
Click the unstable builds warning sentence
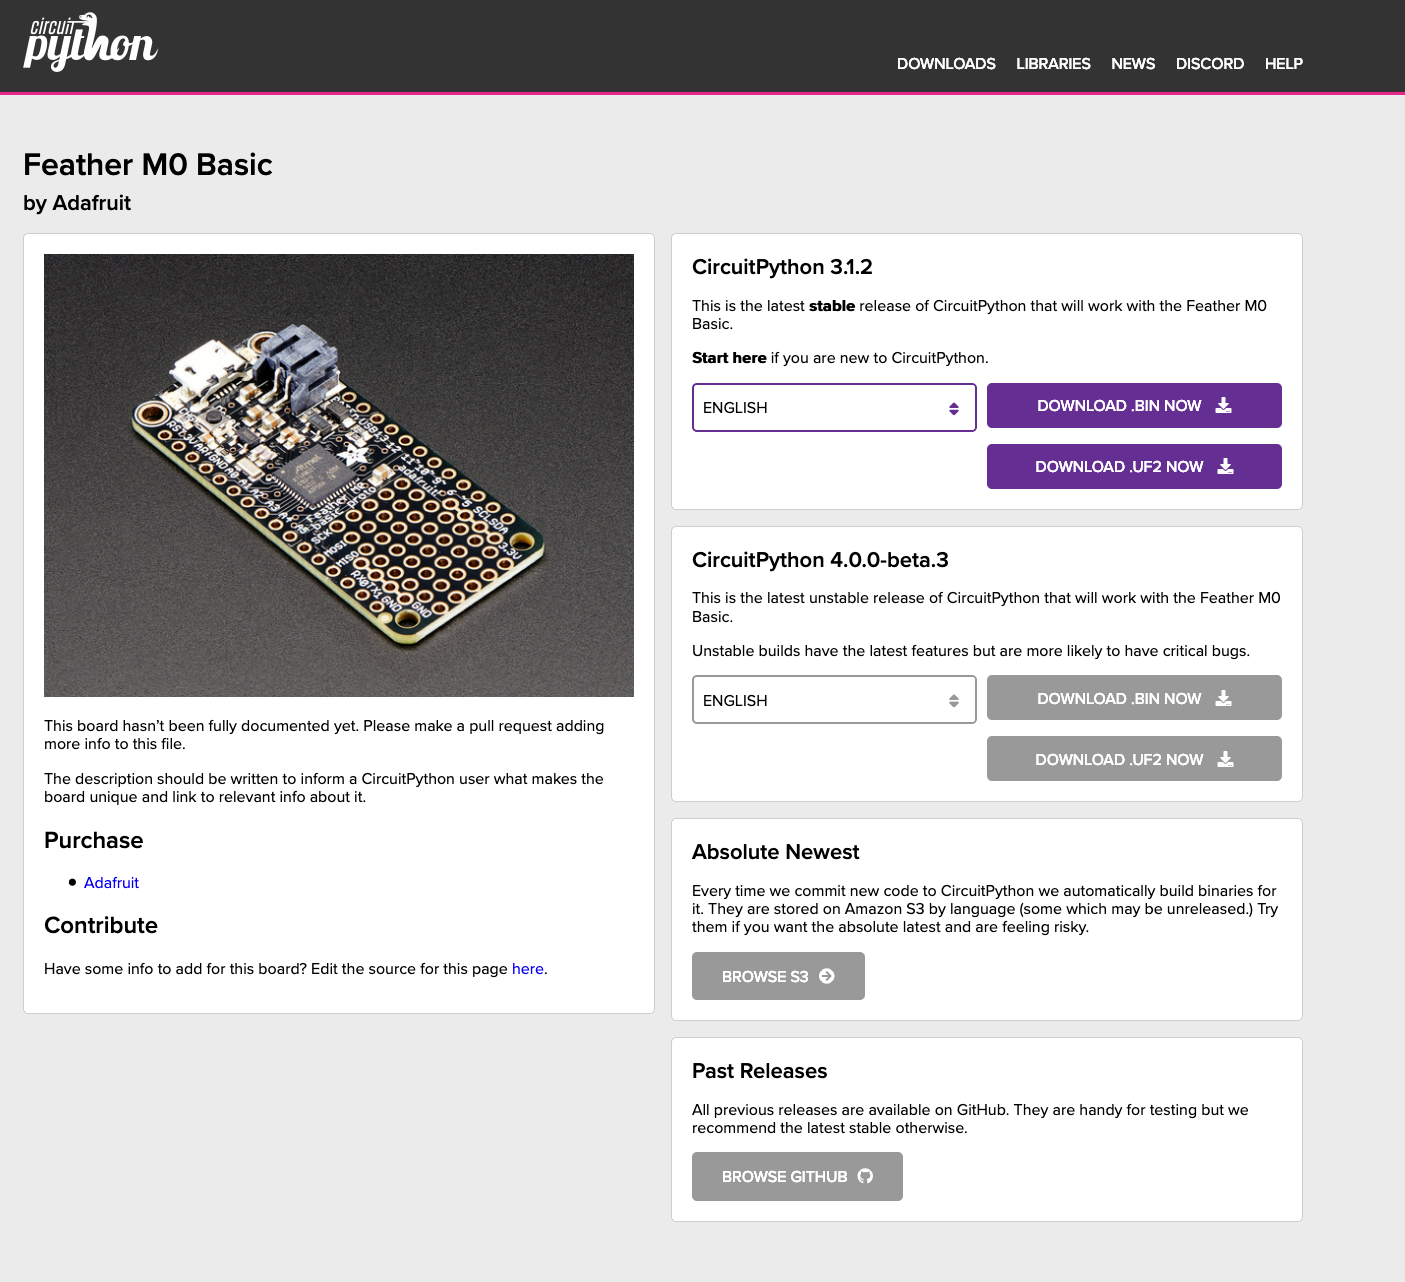pos(971,651)
